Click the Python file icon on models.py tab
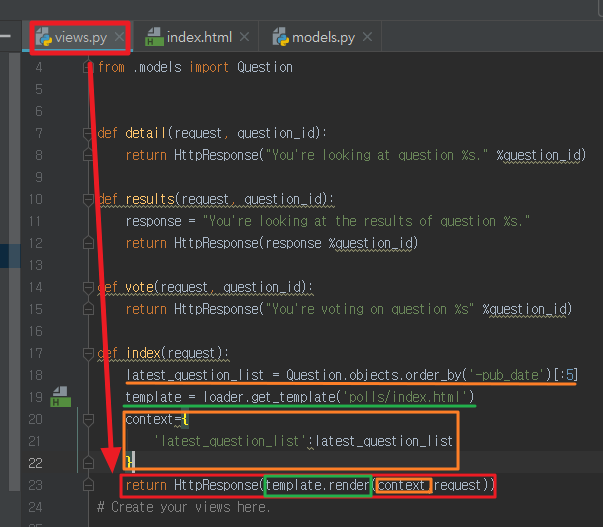 [280, 37]
